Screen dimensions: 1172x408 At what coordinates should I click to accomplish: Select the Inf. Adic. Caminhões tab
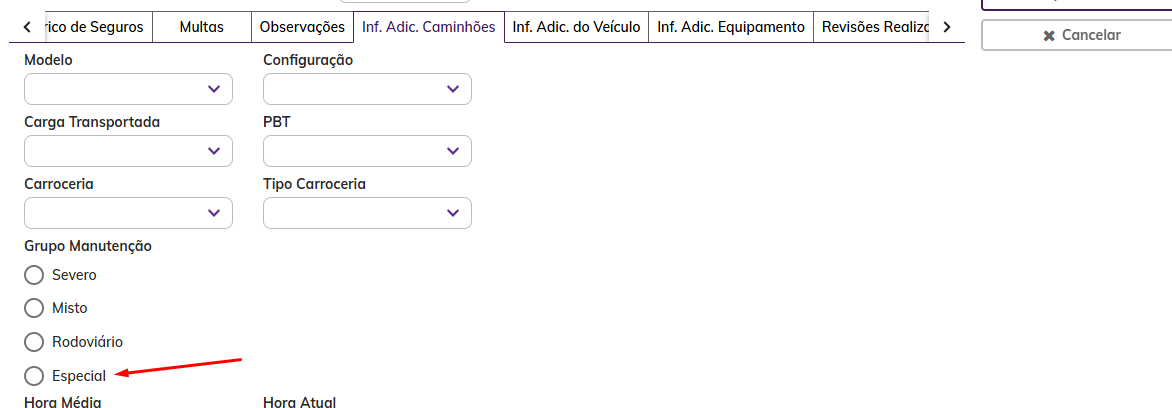429,28
